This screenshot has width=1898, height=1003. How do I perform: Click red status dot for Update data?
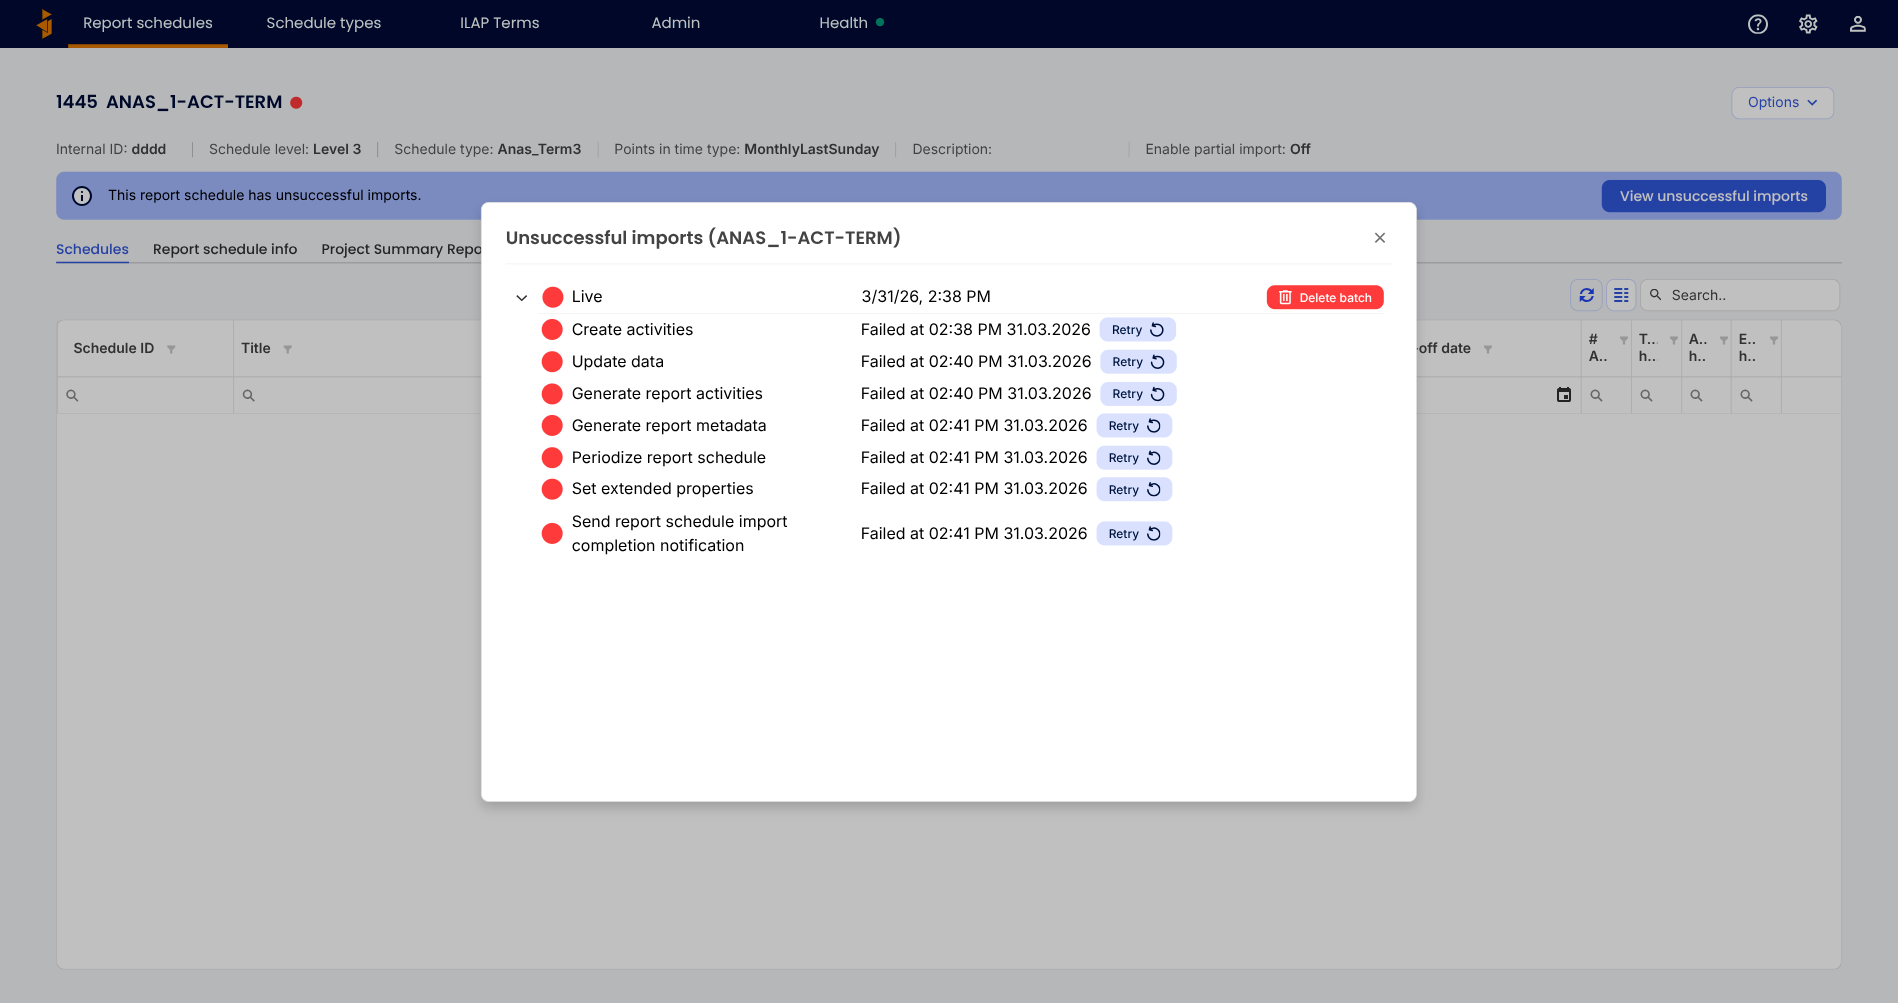(x=552, y=362)
